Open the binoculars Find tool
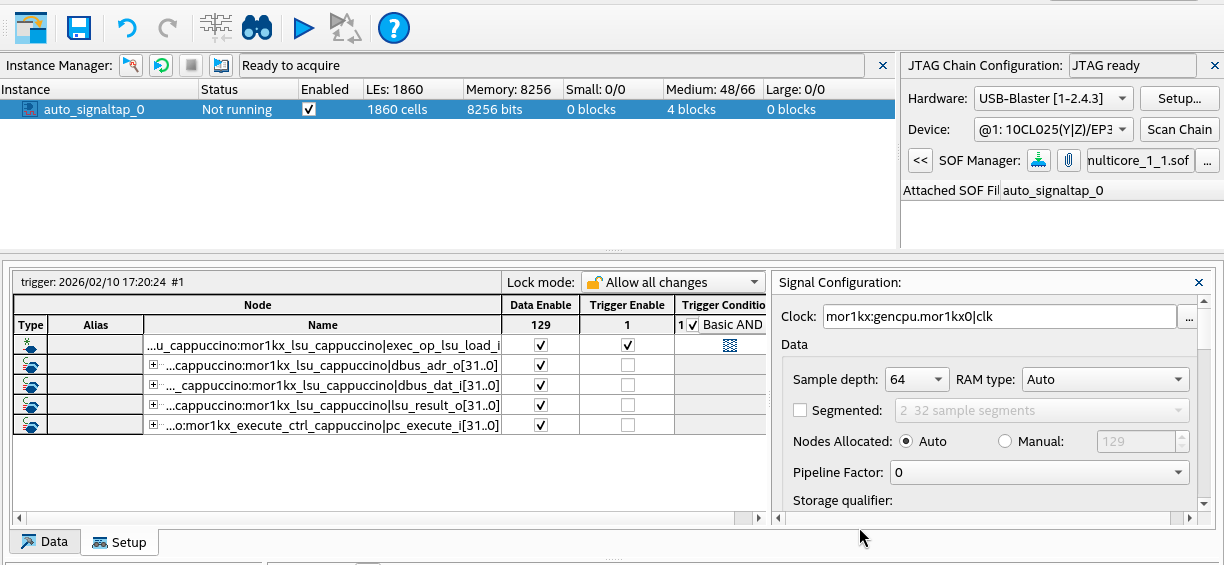 [x=257, y=28]
